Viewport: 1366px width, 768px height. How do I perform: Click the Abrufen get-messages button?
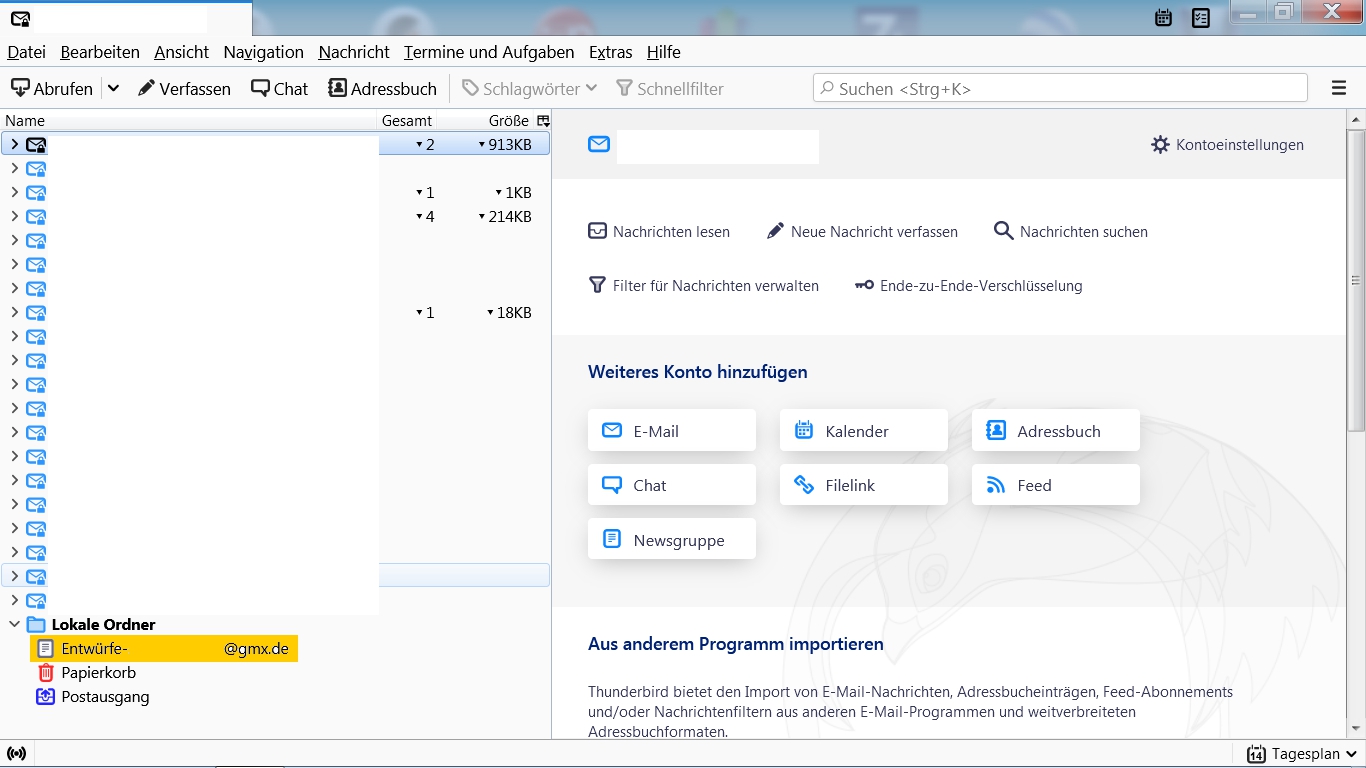pos(52,88)
